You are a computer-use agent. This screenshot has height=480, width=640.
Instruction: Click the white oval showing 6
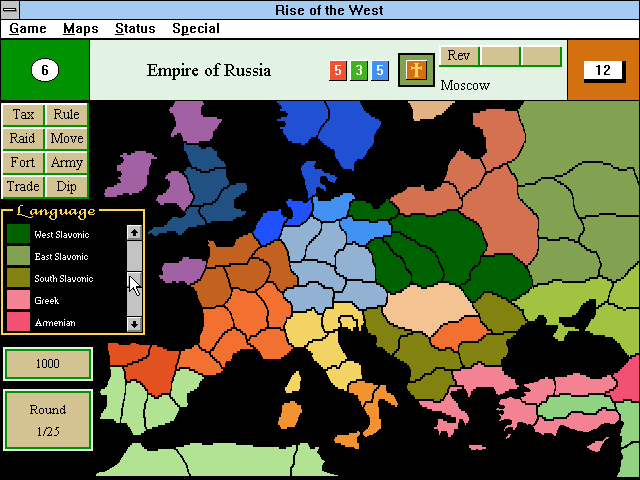click(45, 70)
